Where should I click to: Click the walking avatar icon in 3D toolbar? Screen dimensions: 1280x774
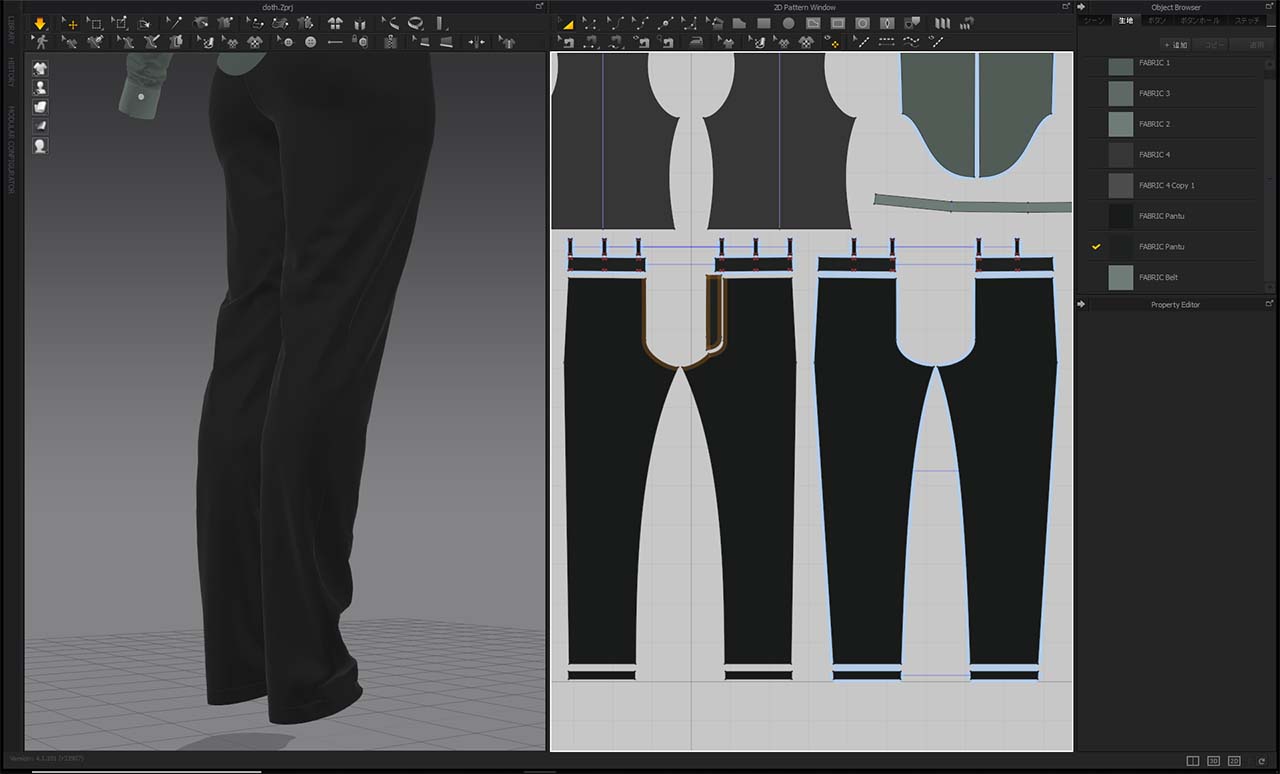click(x=41, y=41)
